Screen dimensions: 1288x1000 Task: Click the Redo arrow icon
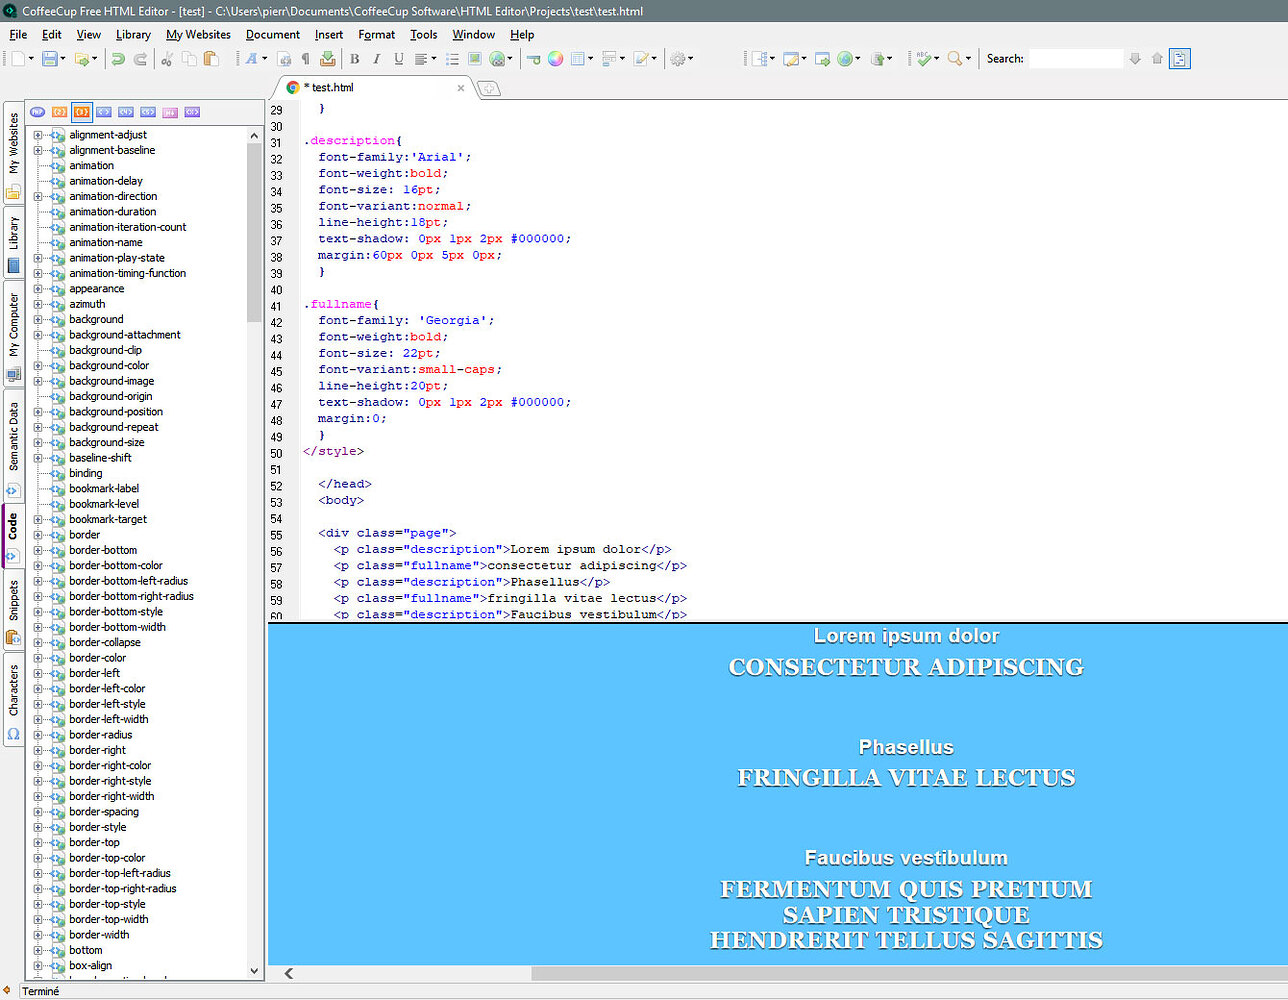tap(140, 59)
